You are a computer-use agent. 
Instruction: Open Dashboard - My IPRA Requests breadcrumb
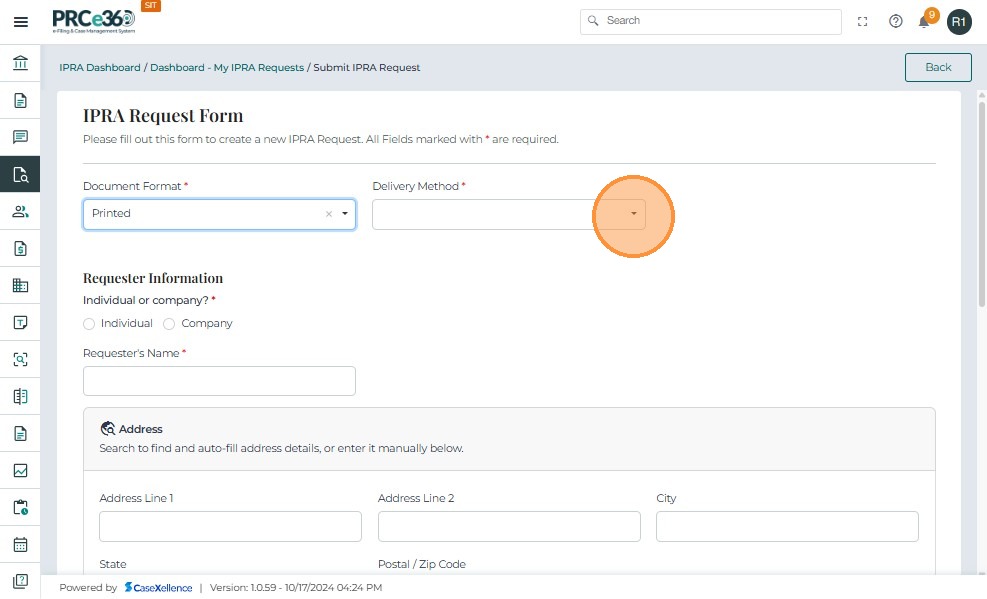227,68
